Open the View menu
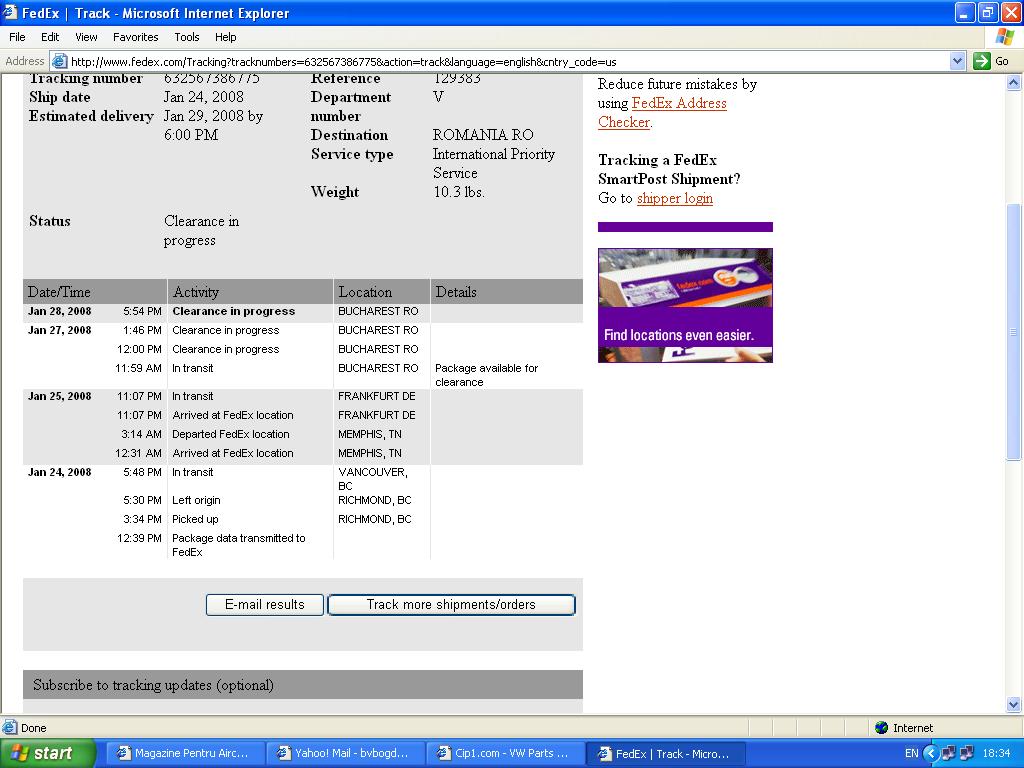 [86, 37]
